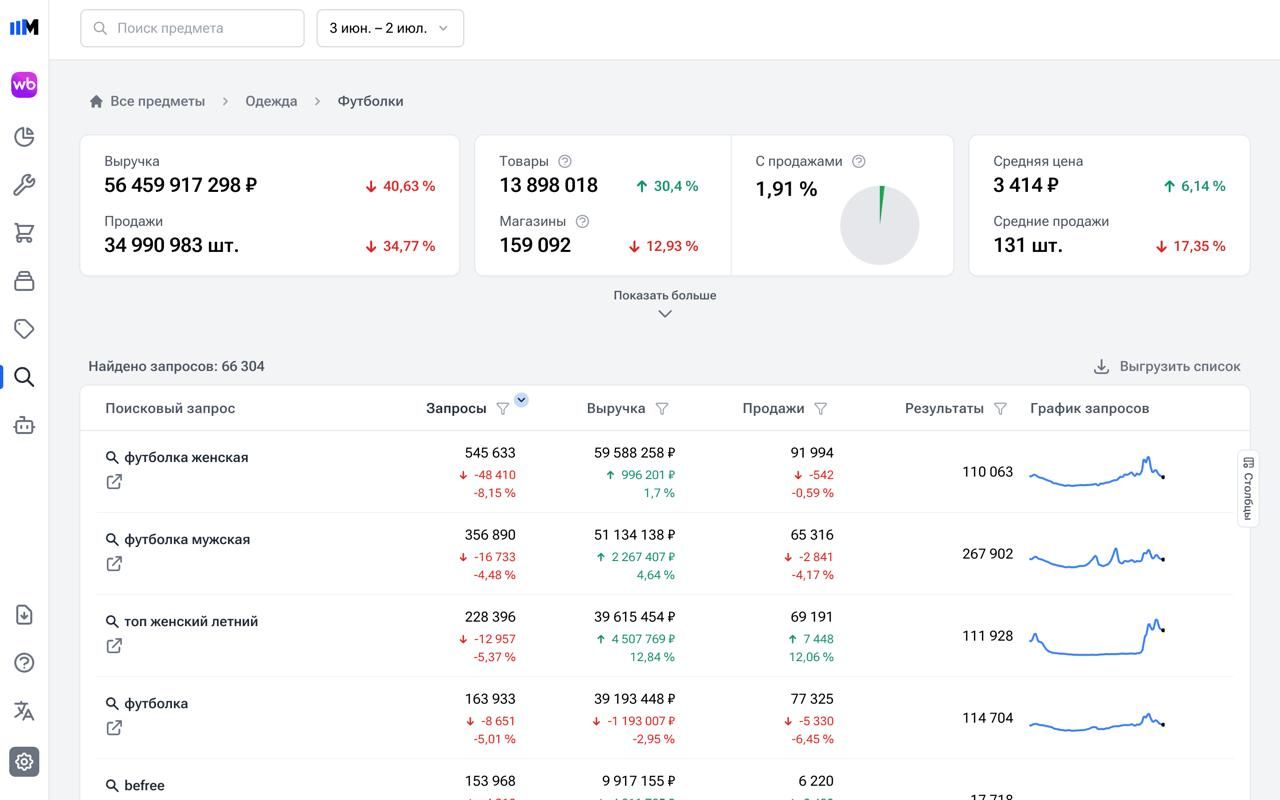The image size is (1280, 800).
Task: Open the robot assistant sidebar icon
Action: [x=24, y=425]
